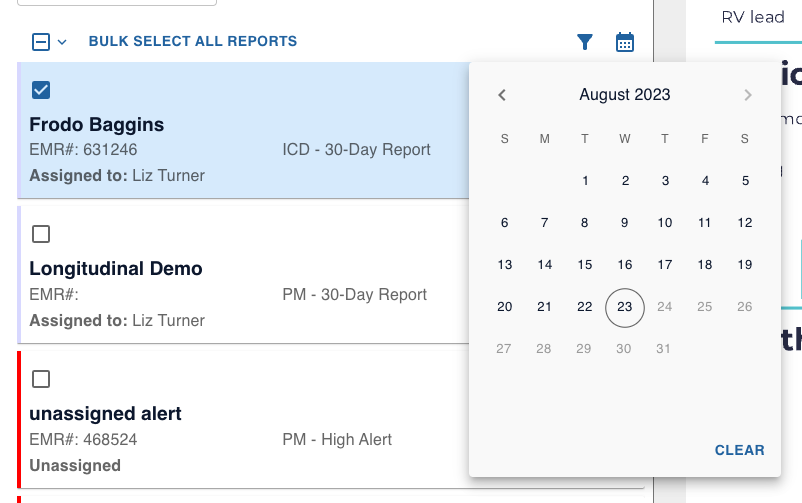
Task: Uncheck Frodo Baggins report checkbox
Action: click(41, 90)
